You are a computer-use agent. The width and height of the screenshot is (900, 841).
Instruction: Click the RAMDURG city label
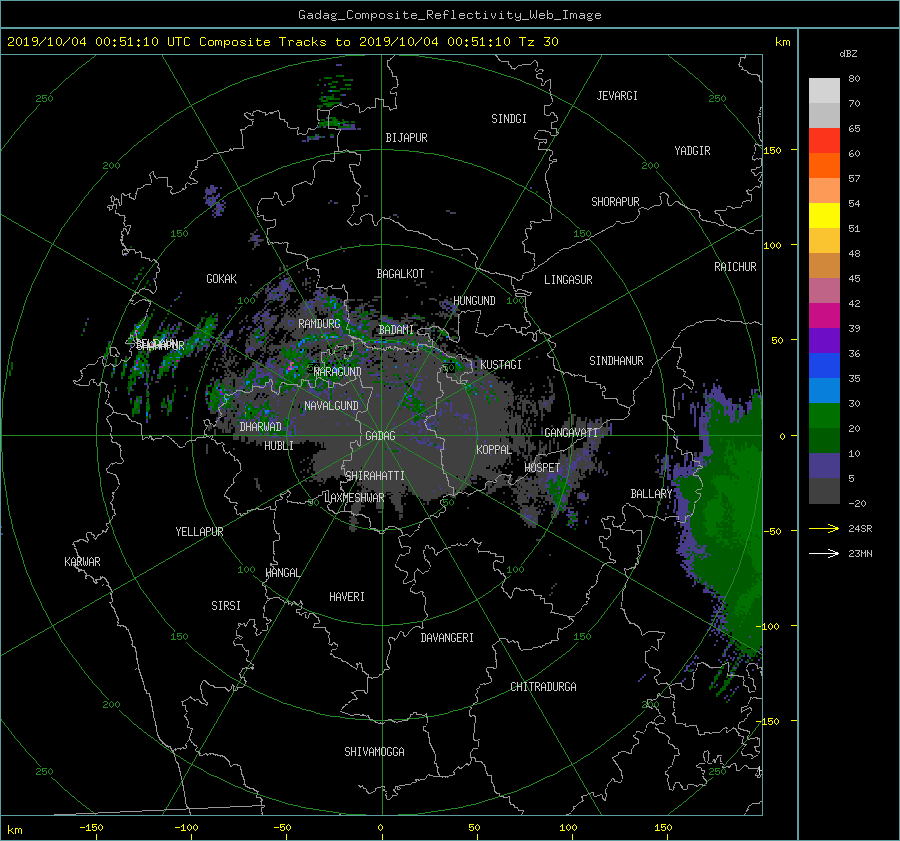(x=319, y=324)
